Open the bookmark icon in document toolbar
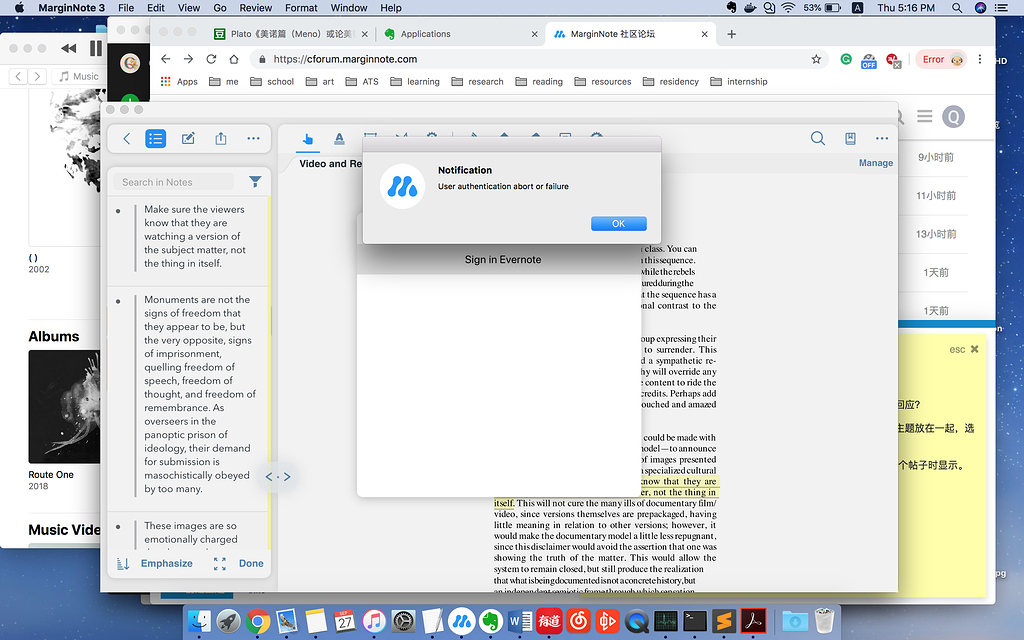The image size is (1024, 640). pos(850,139)
